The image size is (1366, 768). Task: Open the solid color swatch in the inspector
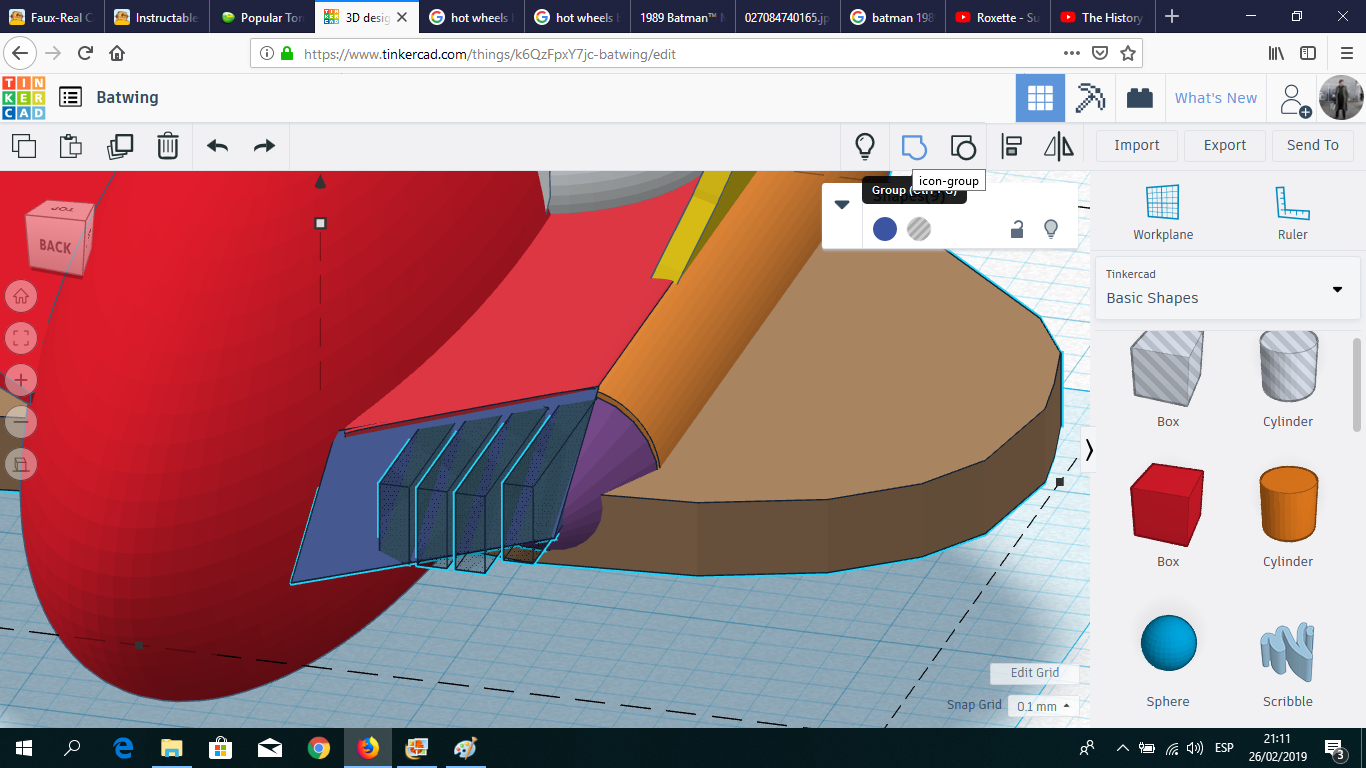(884, 229)
